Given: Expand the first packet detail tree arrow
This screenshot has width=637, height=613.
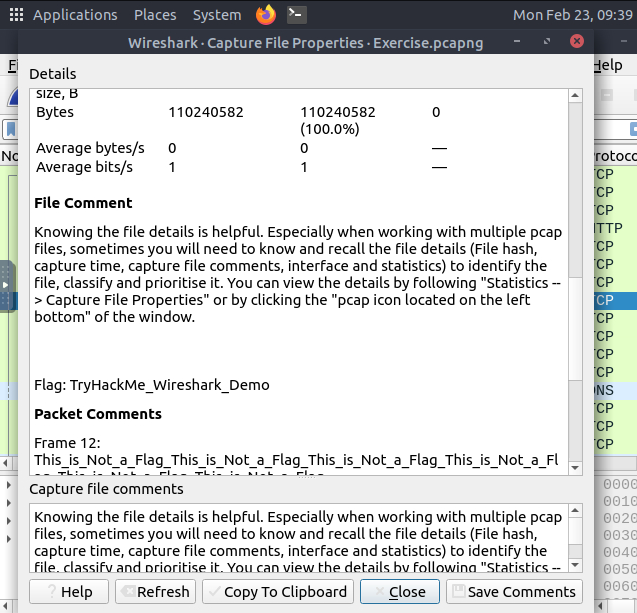Looking at the screenshot, I should tap(9, 485).
